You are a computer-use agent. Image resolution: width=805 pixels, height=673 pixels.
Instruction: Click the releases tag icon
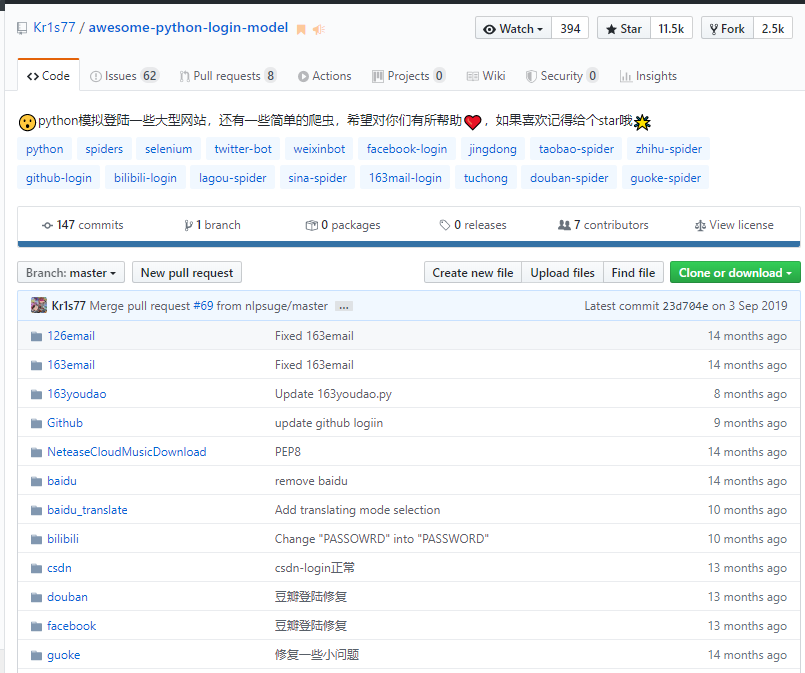pos(444,225)
